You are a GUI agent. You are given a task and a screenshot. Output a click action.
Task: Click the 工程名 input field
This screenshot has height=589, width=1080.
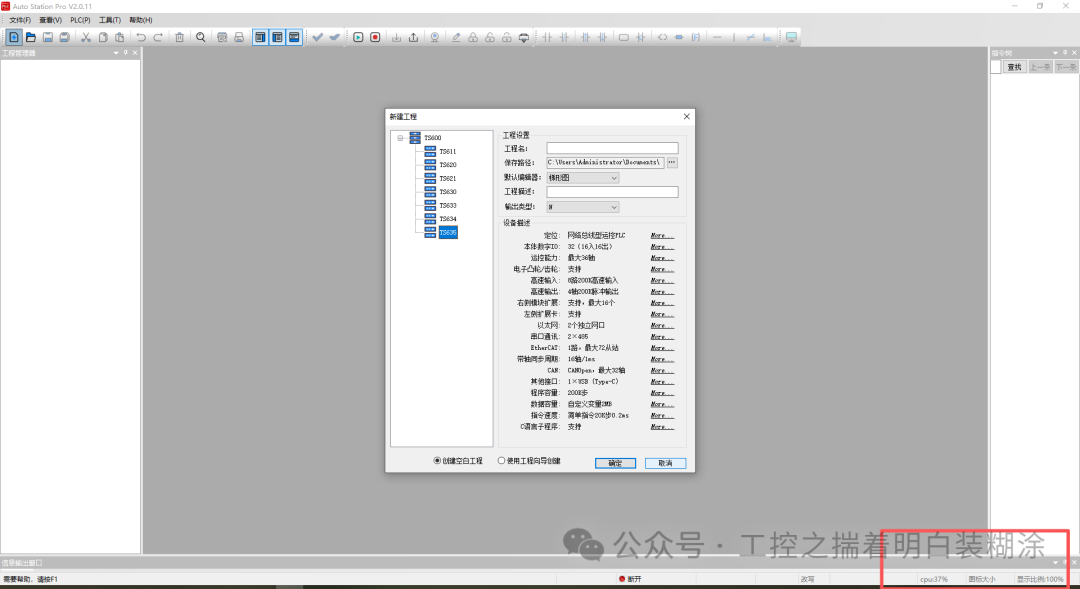[612, 148]
